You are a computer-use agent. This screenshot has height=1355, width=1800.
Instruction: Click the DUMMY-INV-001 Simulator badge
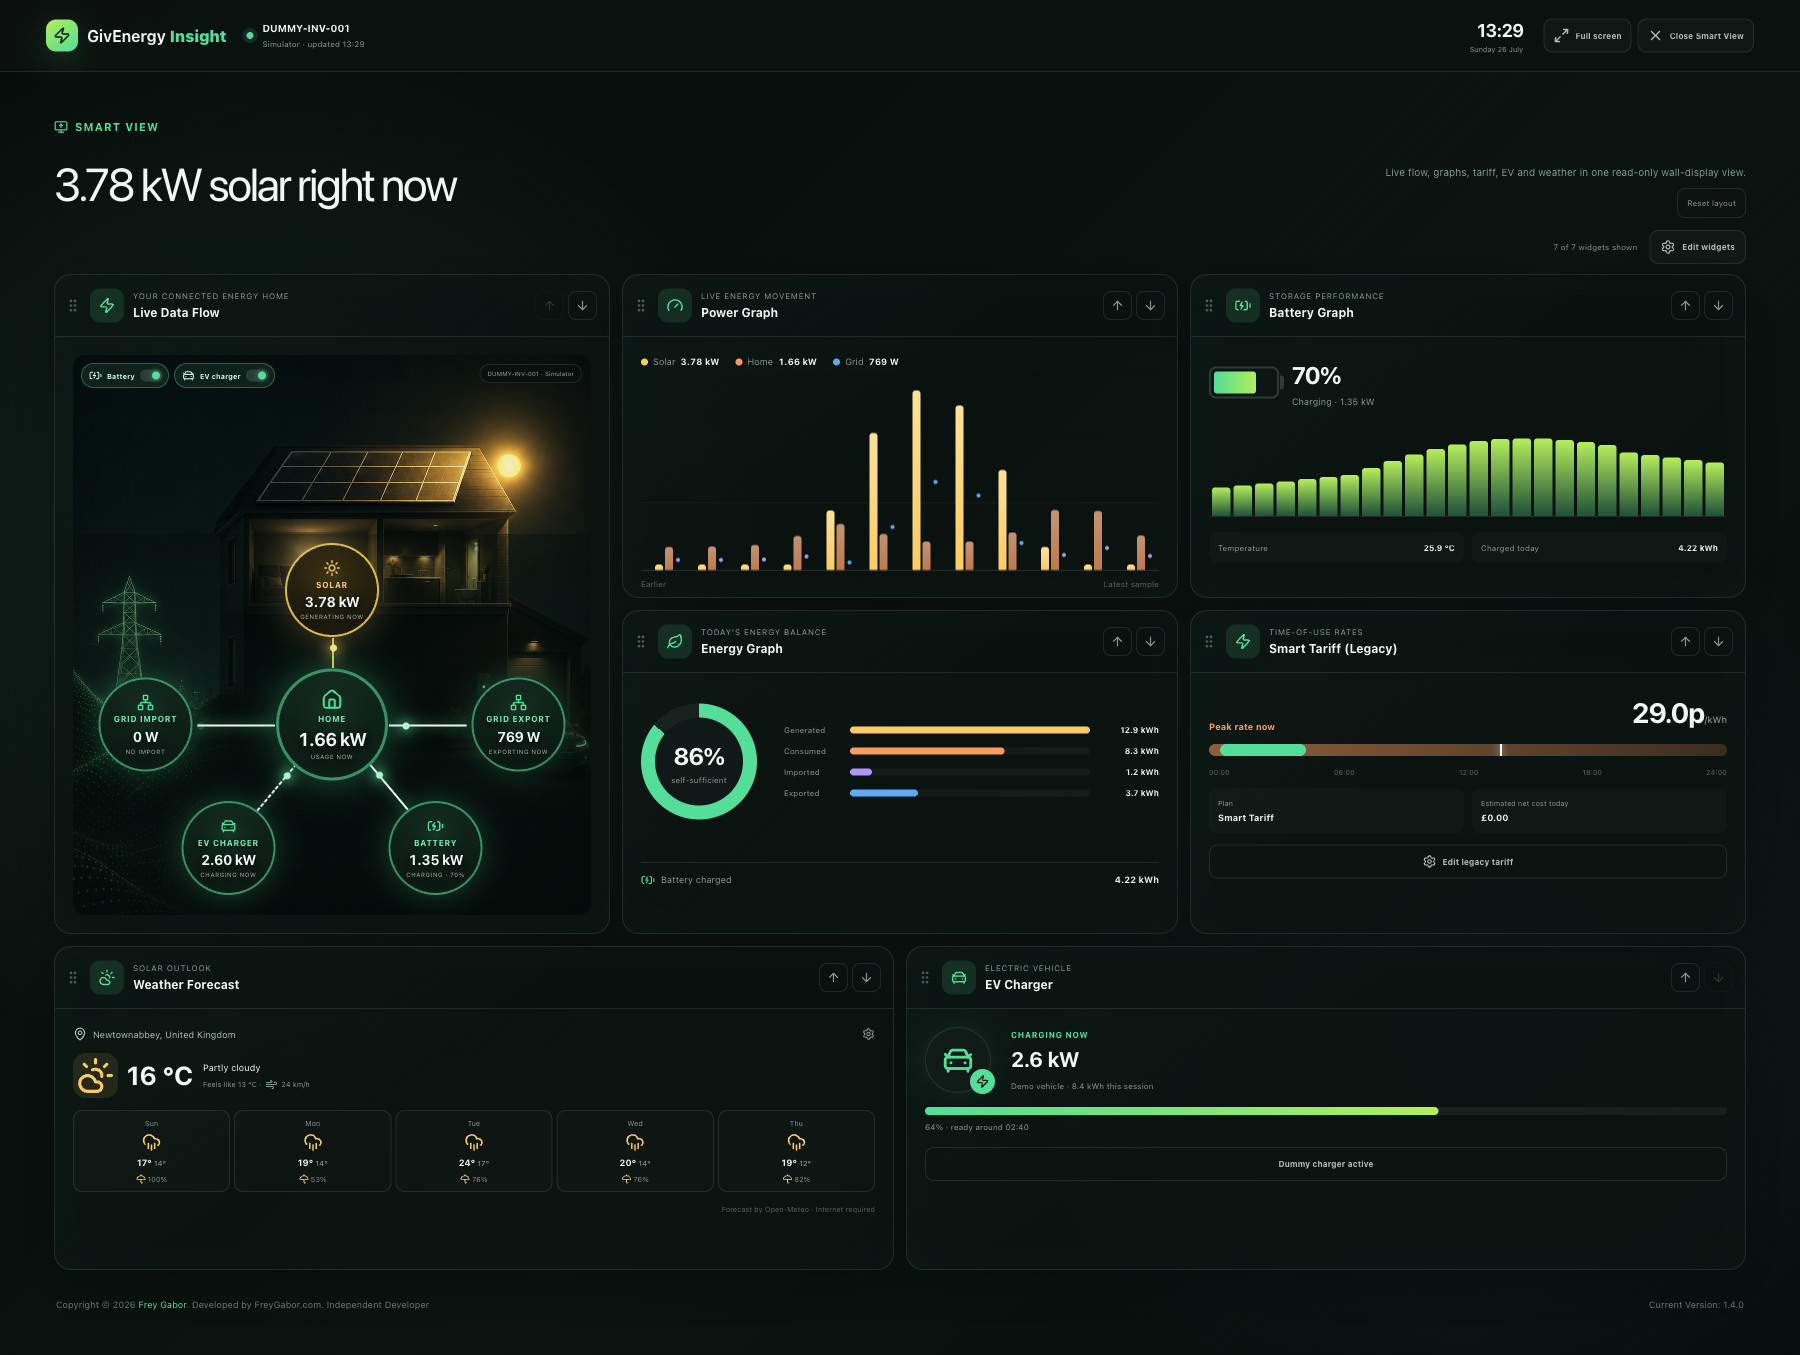pos(531,374)
